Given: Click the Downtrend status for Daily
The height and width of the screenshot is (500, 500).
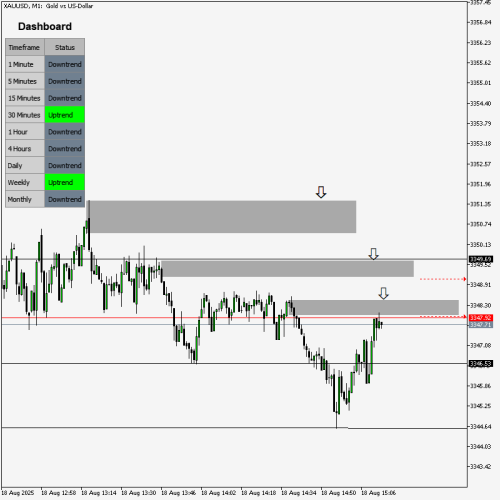Looking at the screenshot, I should pyautogui.click(x=65, y=166).
